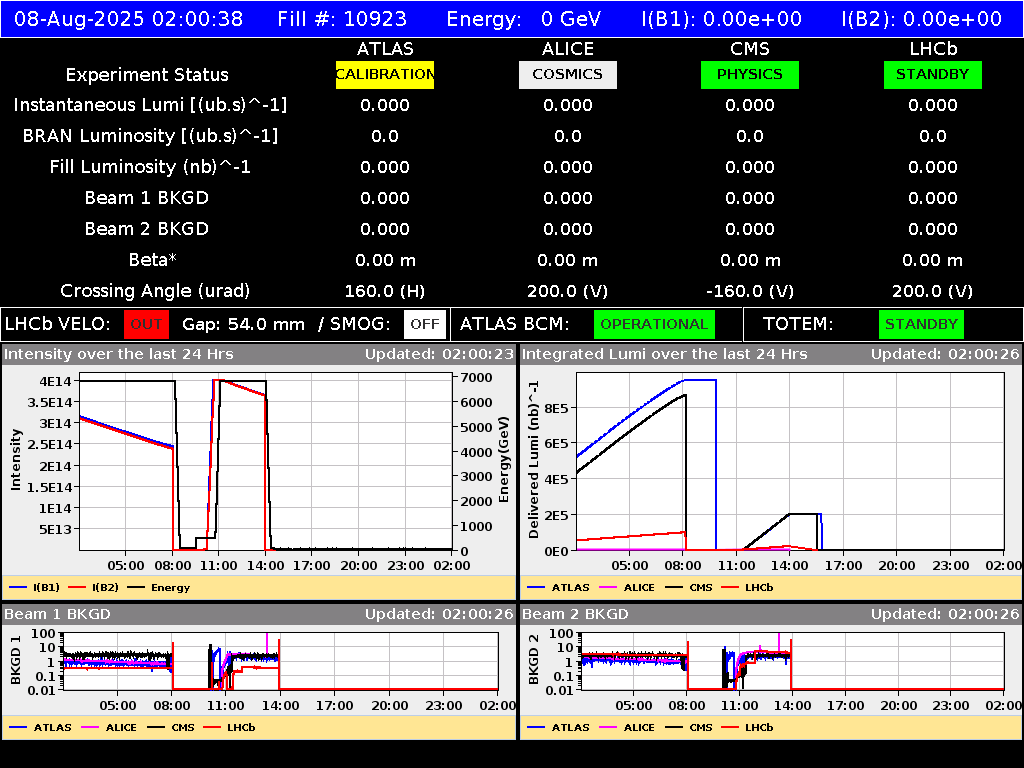Click the Beam 2 BKGD plot area

pos(792,661)
